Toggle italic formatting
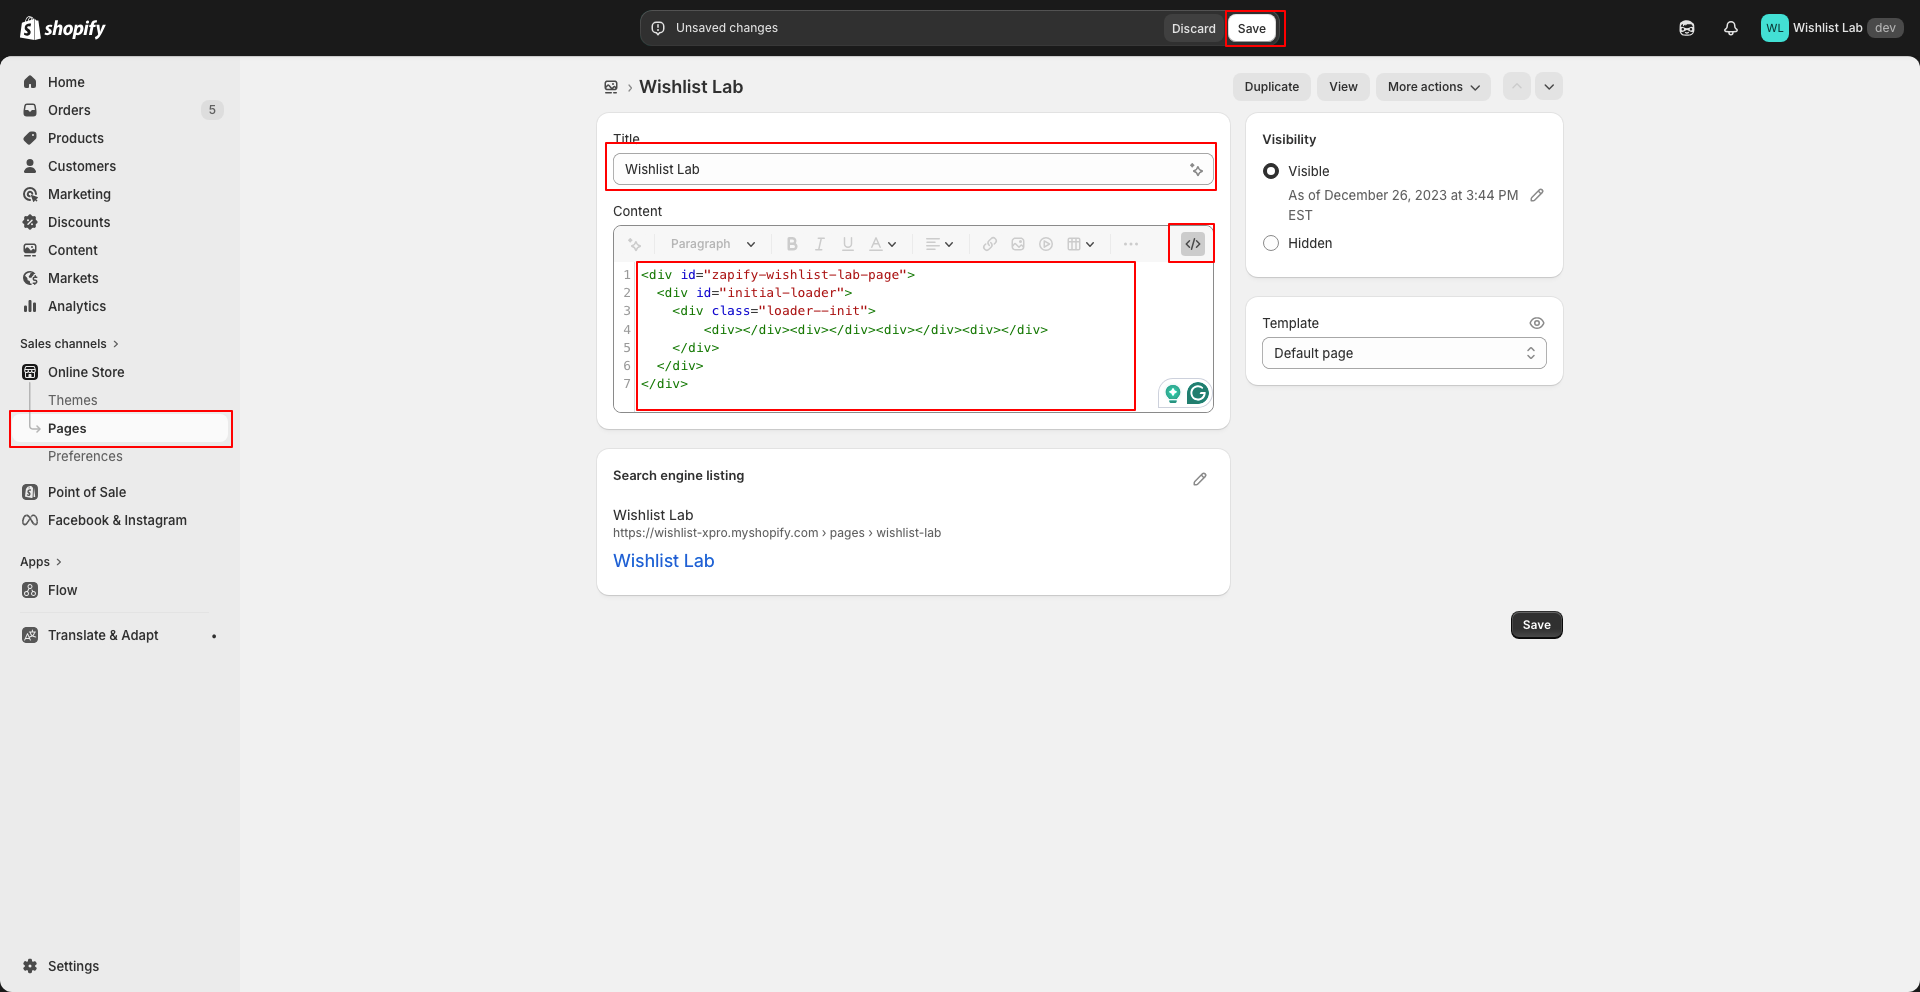 (x=820, y=244)
